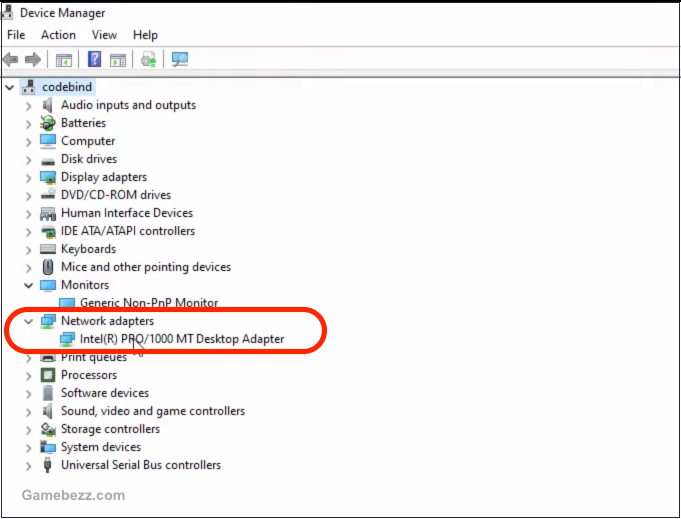The image size is (681, 519).
Task: Click the IDE ATA/ATAPI controllers icon
Action: click(x=48, y=231)
